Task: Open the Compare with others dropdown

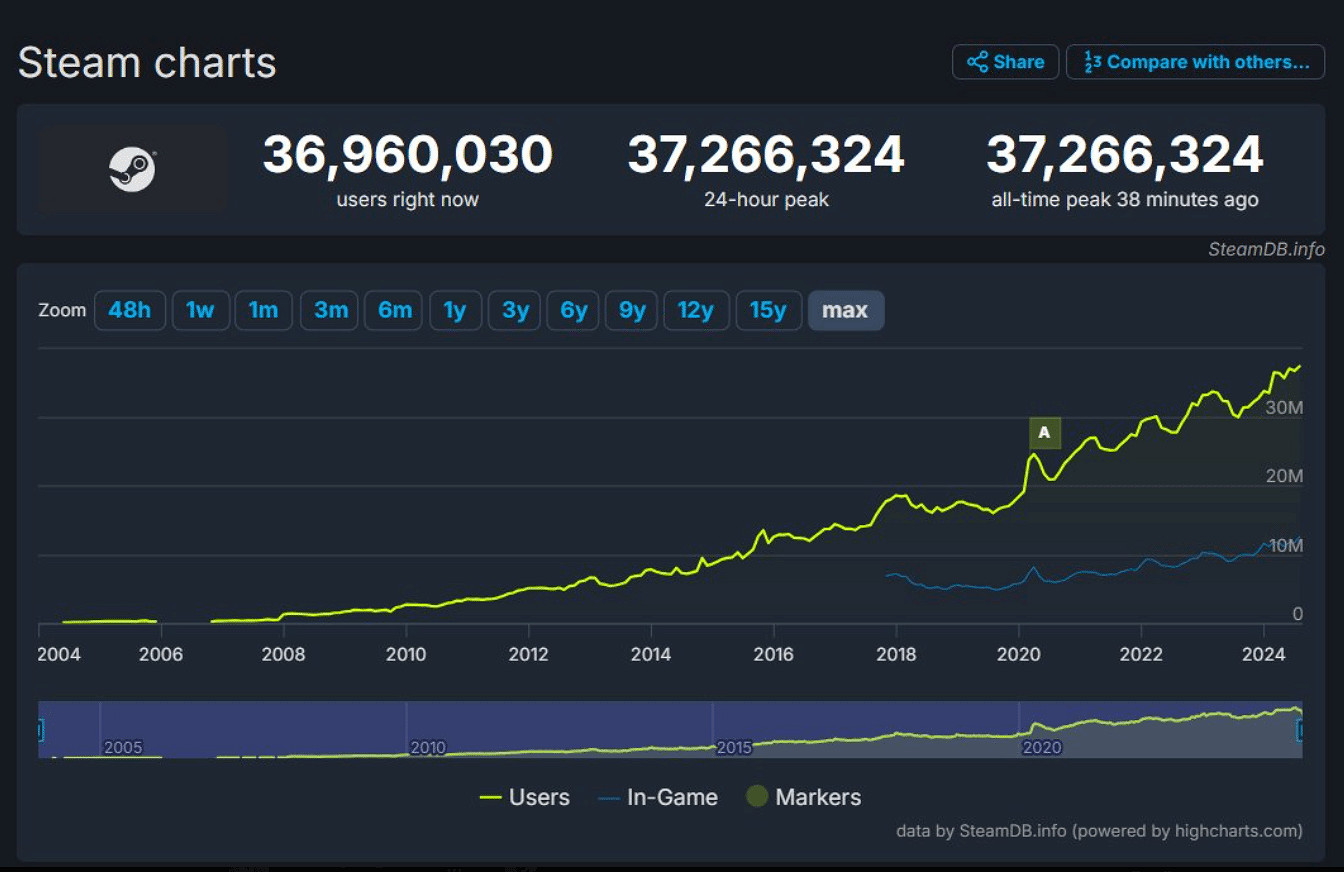Action: click(1195, 62)
